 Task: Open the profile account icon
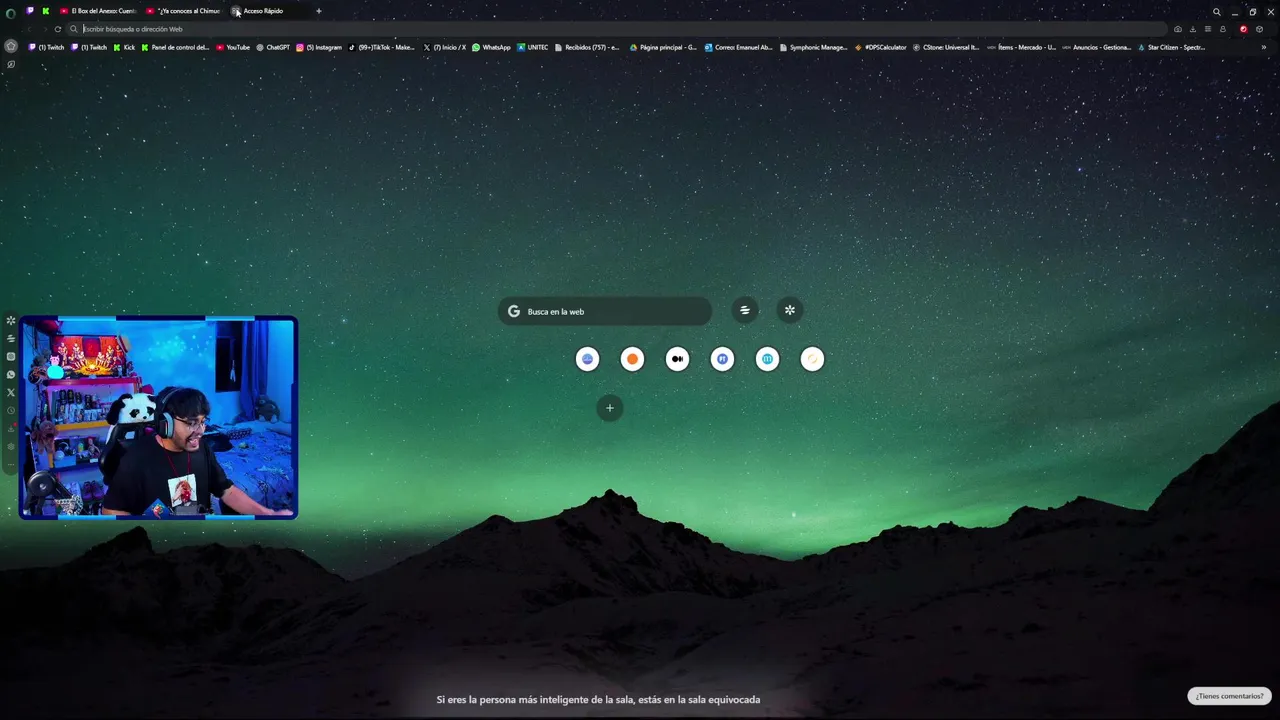click(1222, 29)
